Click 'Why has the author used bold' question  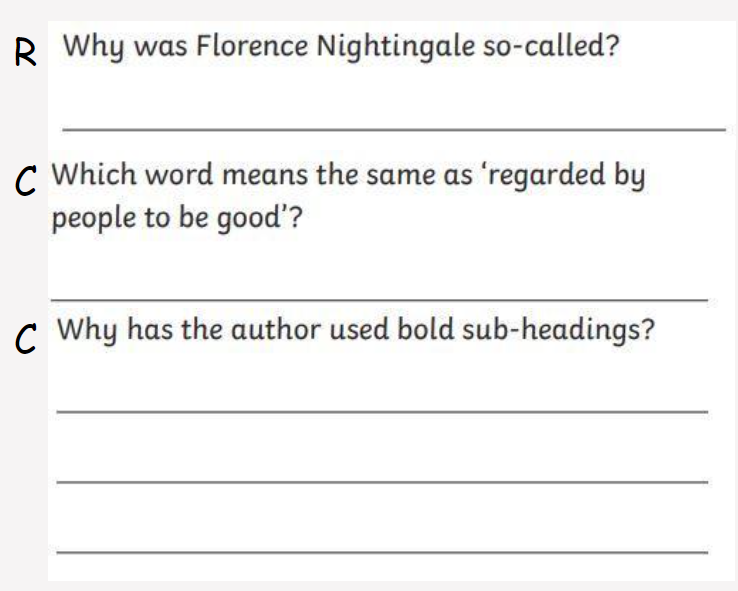click(x=356, y=329)
